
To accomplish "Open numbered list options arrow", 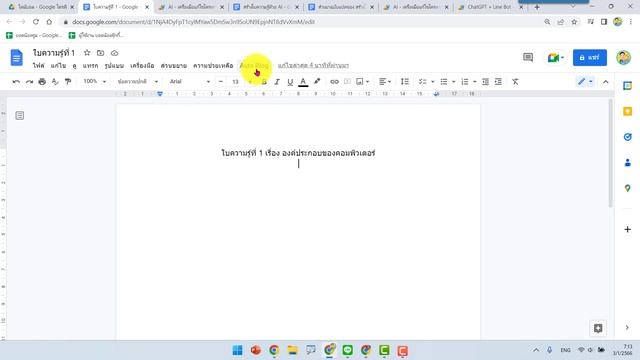I will pyautogui.click(x=474, y=82).
